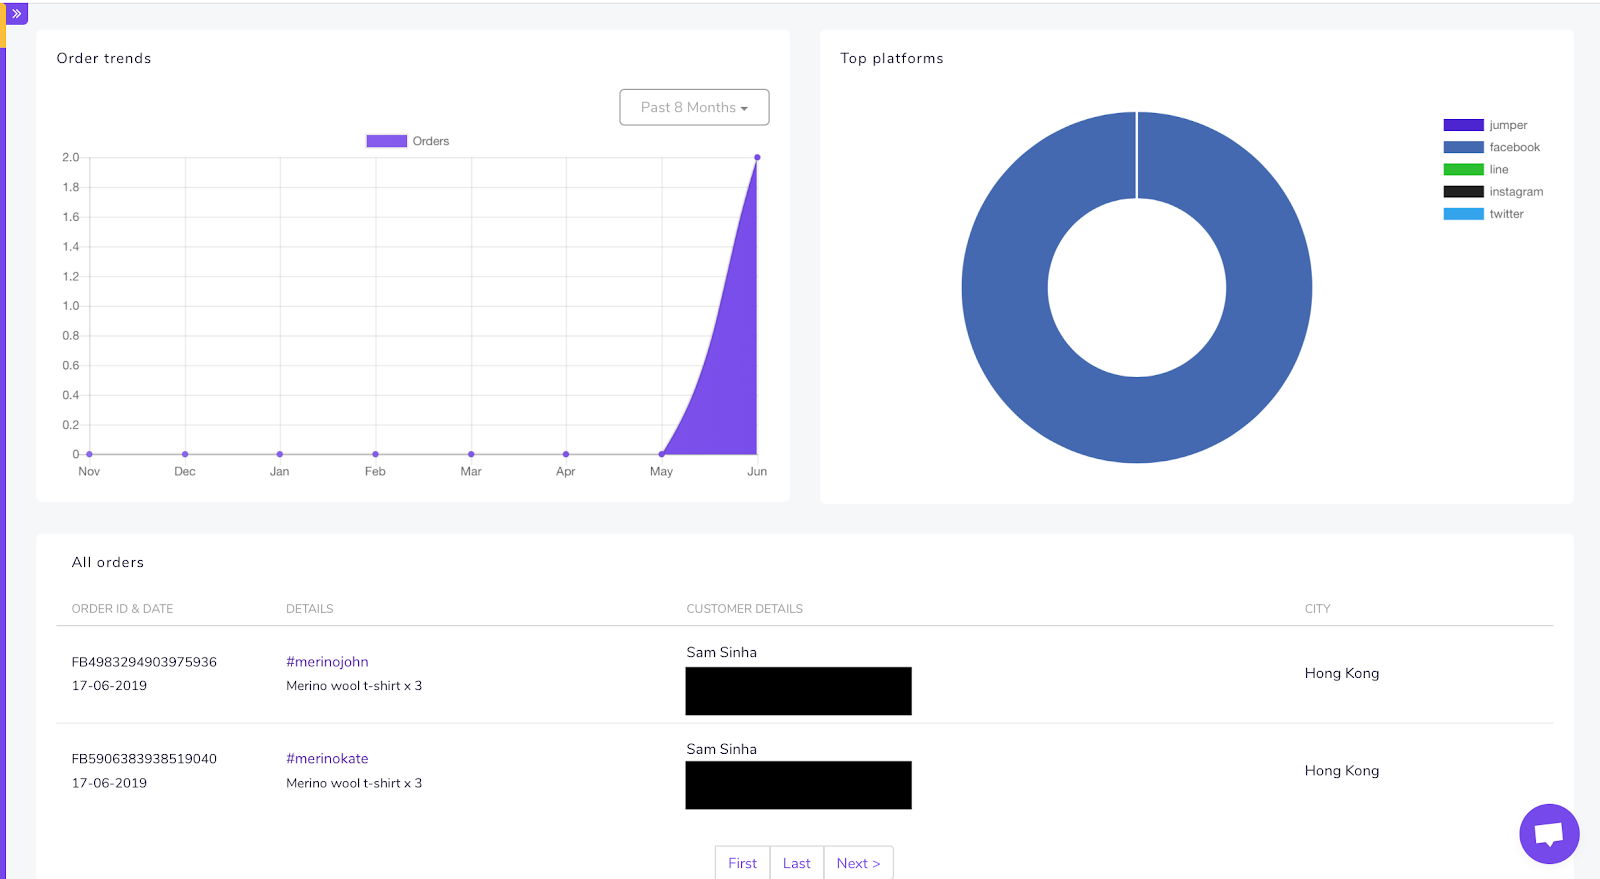Select order FB5906383938519040
This screenshot has height=879, width=1600.
[x=144, y=759]
